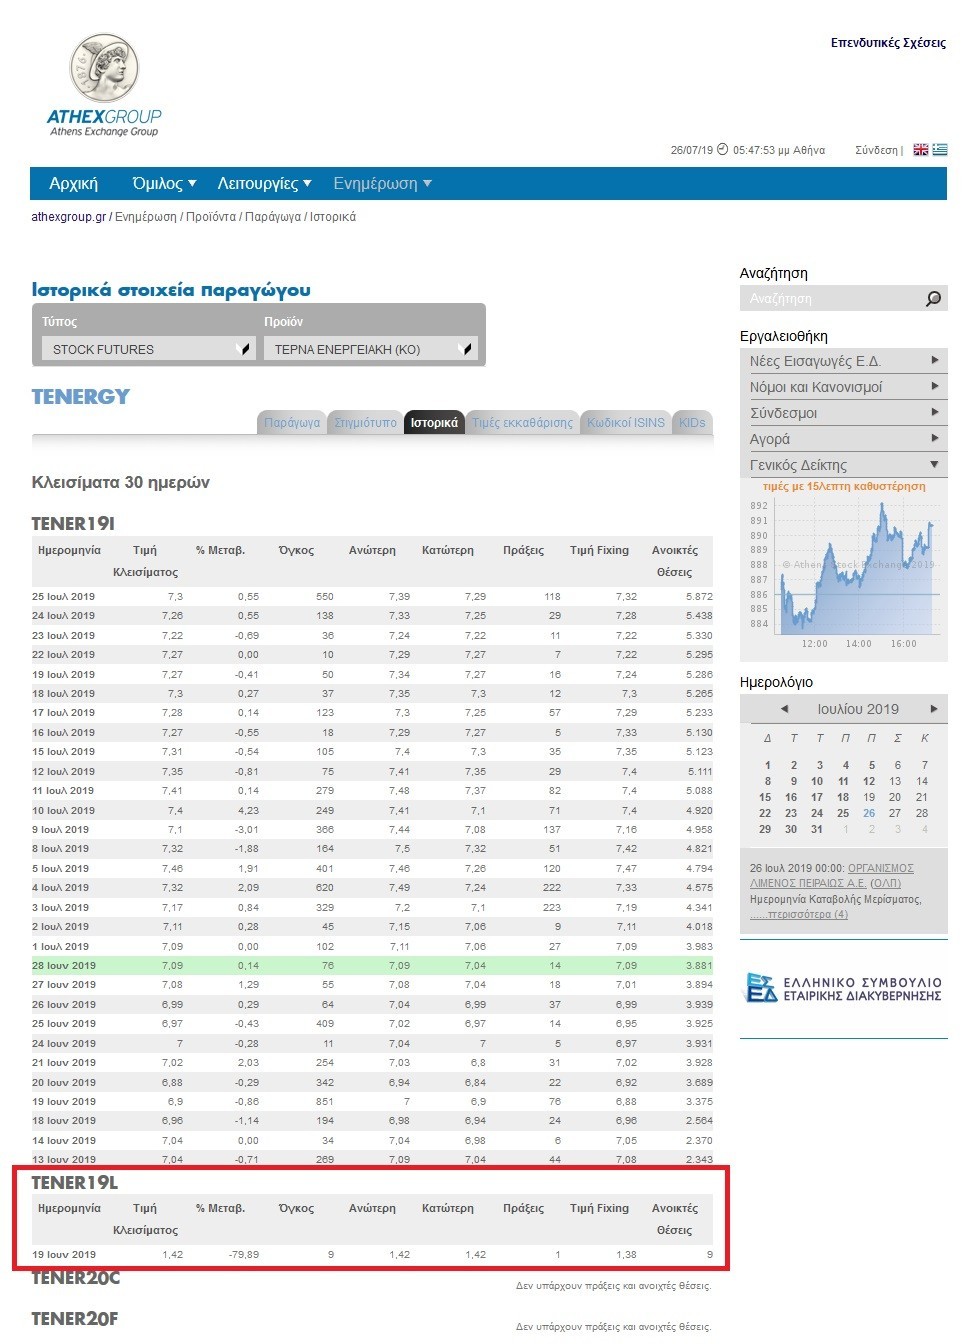Switch to Παράγωγα tab
972x1344 pixels.
tap(292, 423)
